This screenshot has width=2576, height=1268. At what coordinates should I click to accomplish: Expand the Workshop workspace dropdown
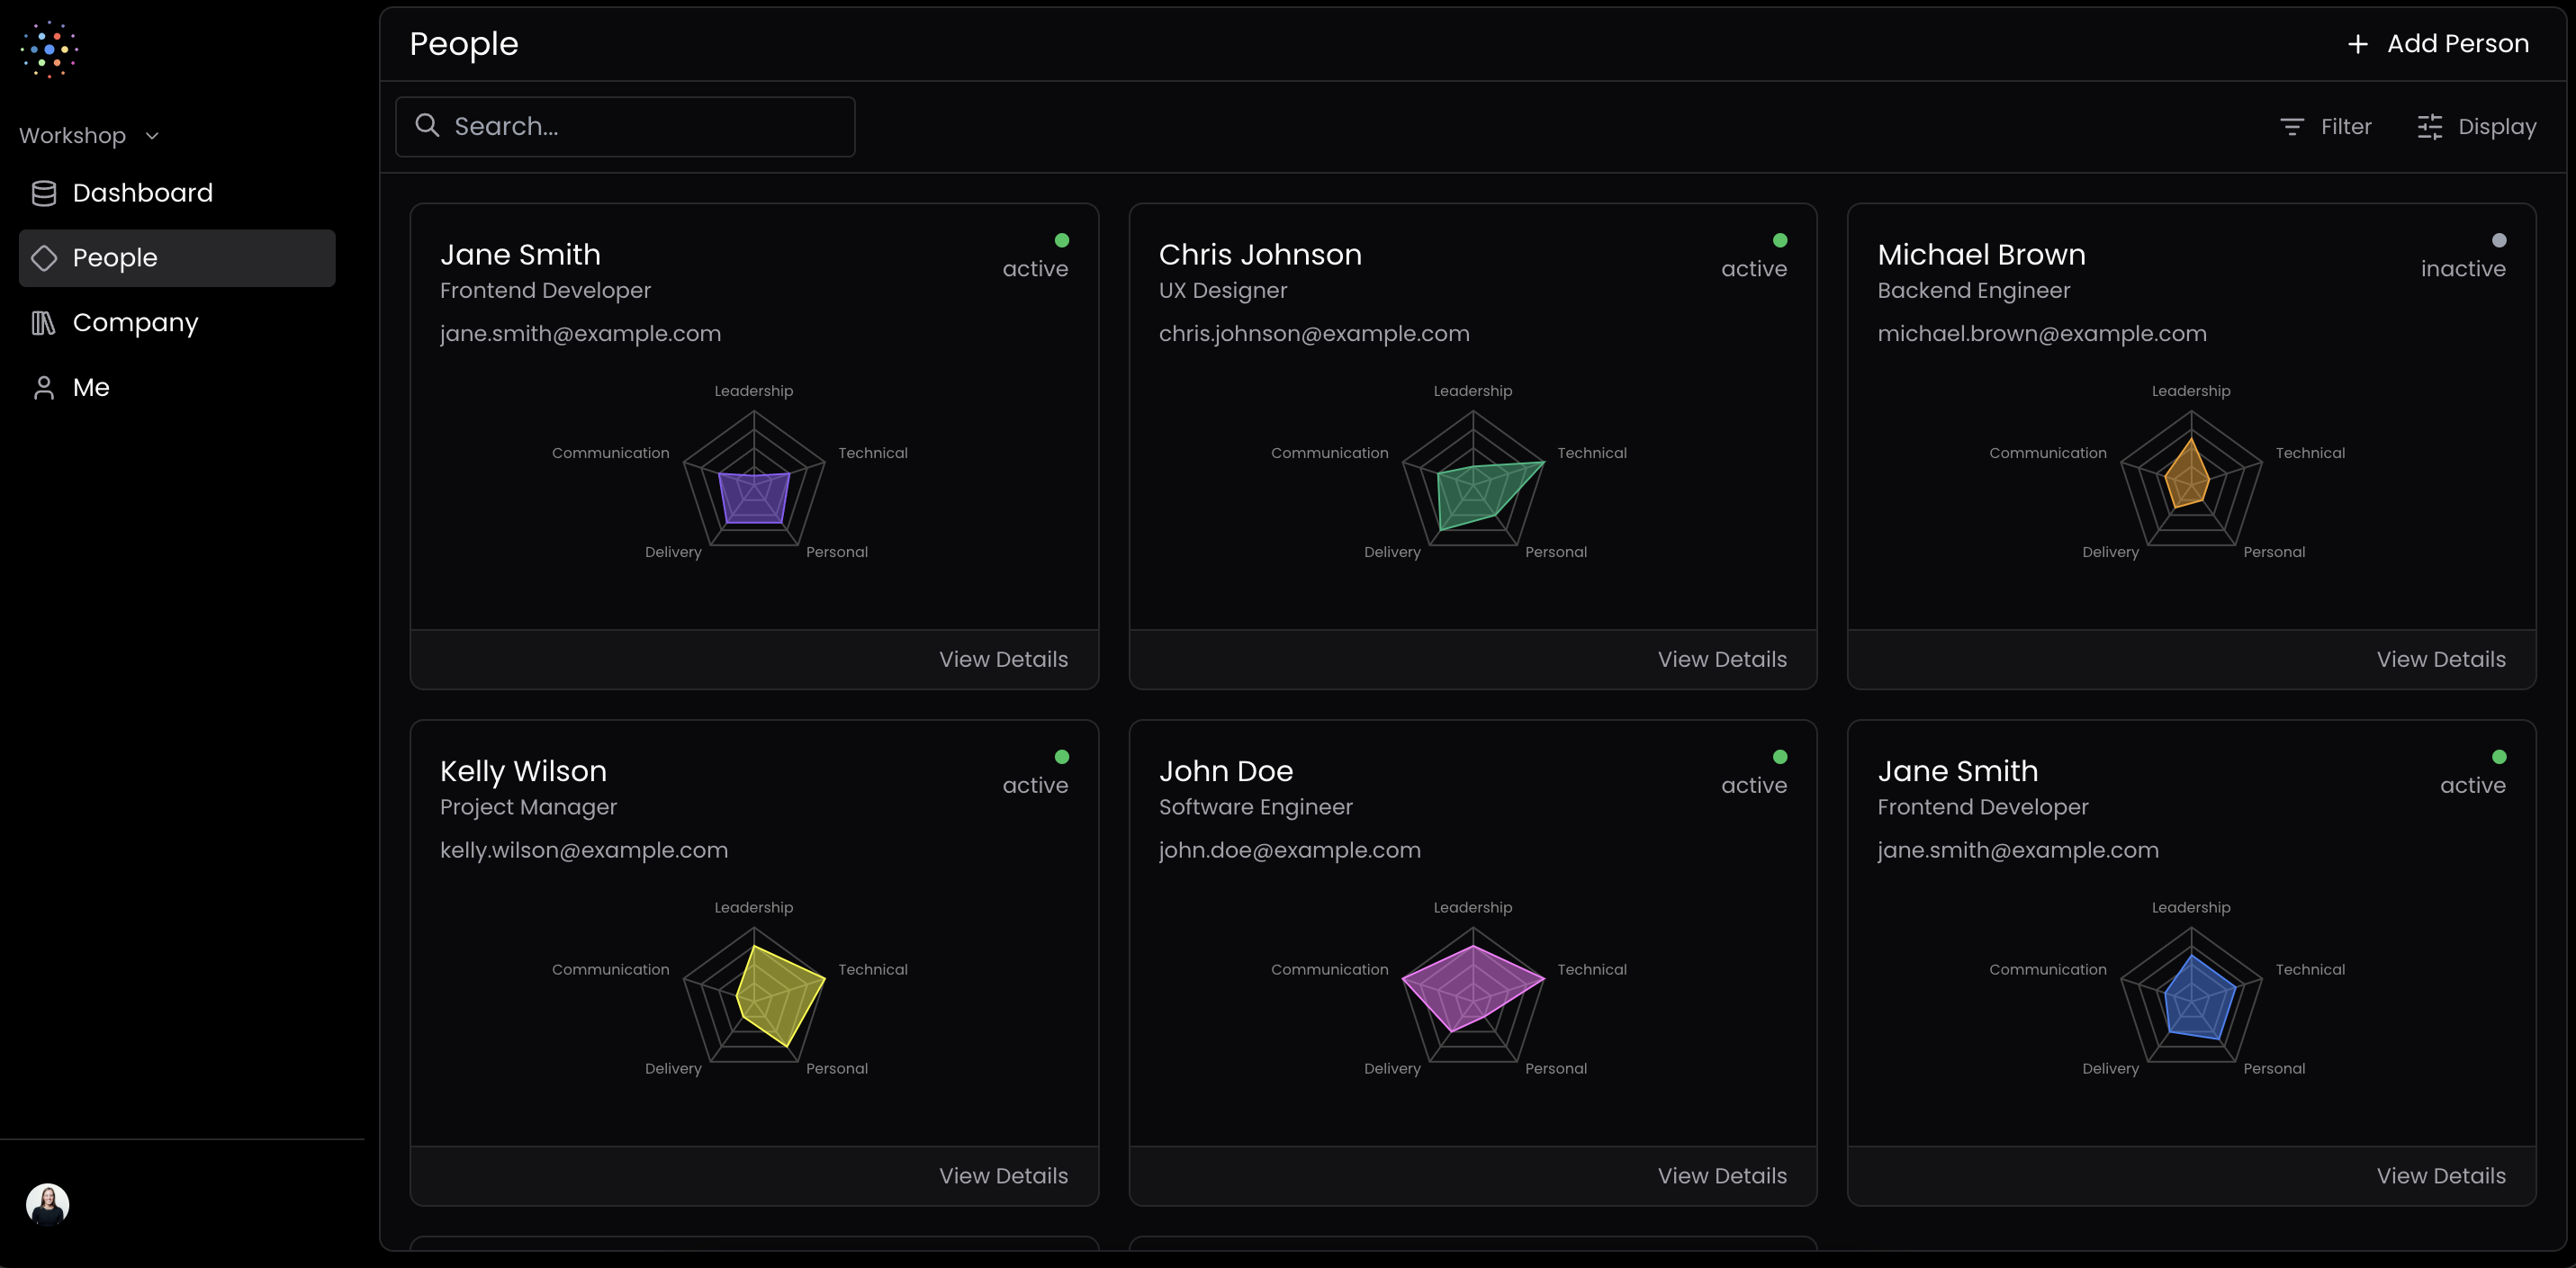tap(89, 136)
